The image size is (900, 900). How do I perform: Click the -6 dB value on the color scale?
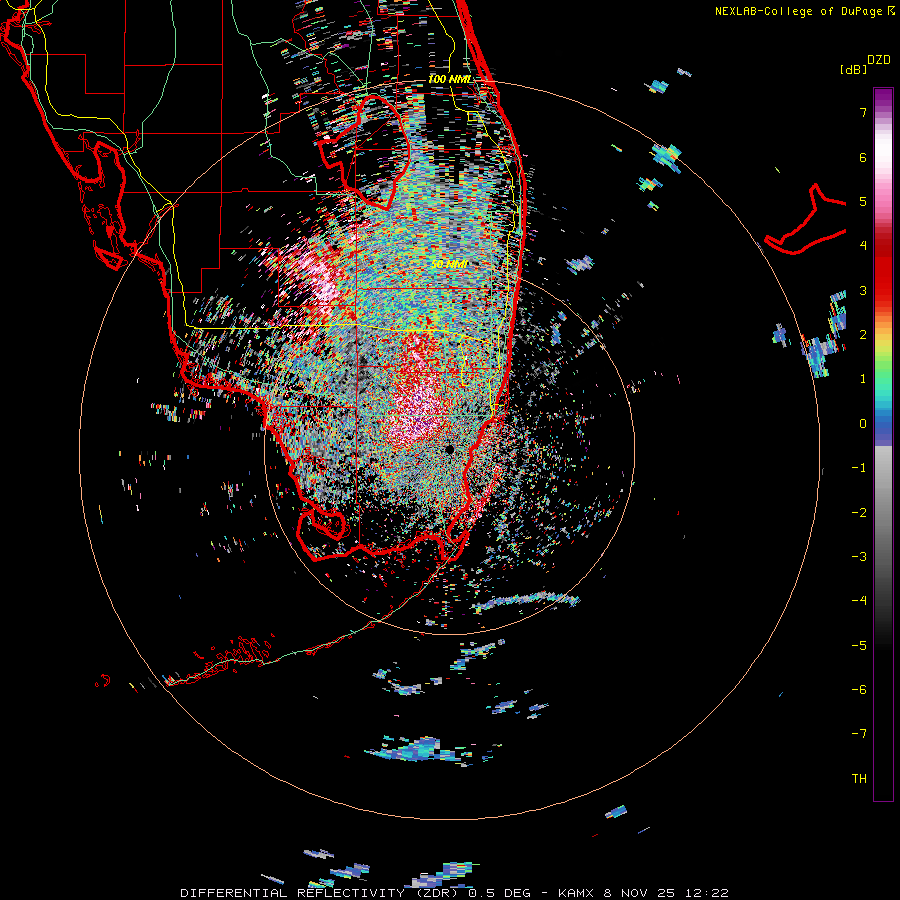[x=859, y=690]
